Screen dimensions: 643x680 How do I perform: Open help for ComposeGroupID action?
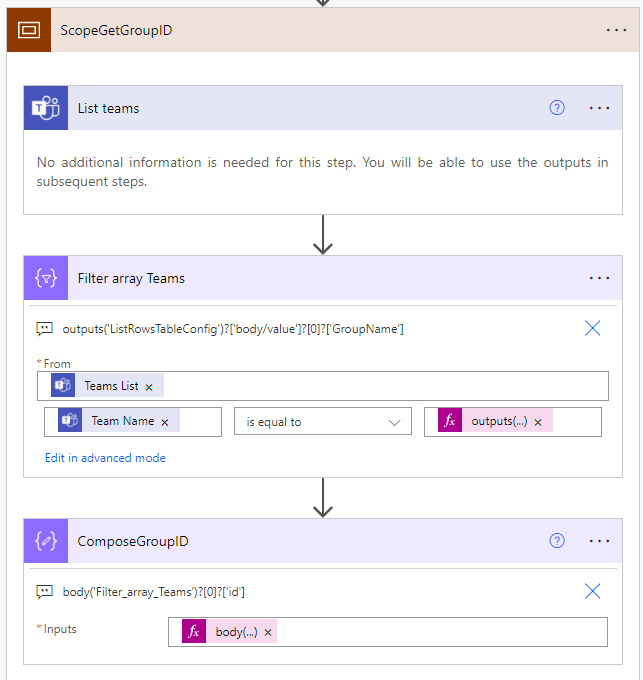[x=557, y=541]
